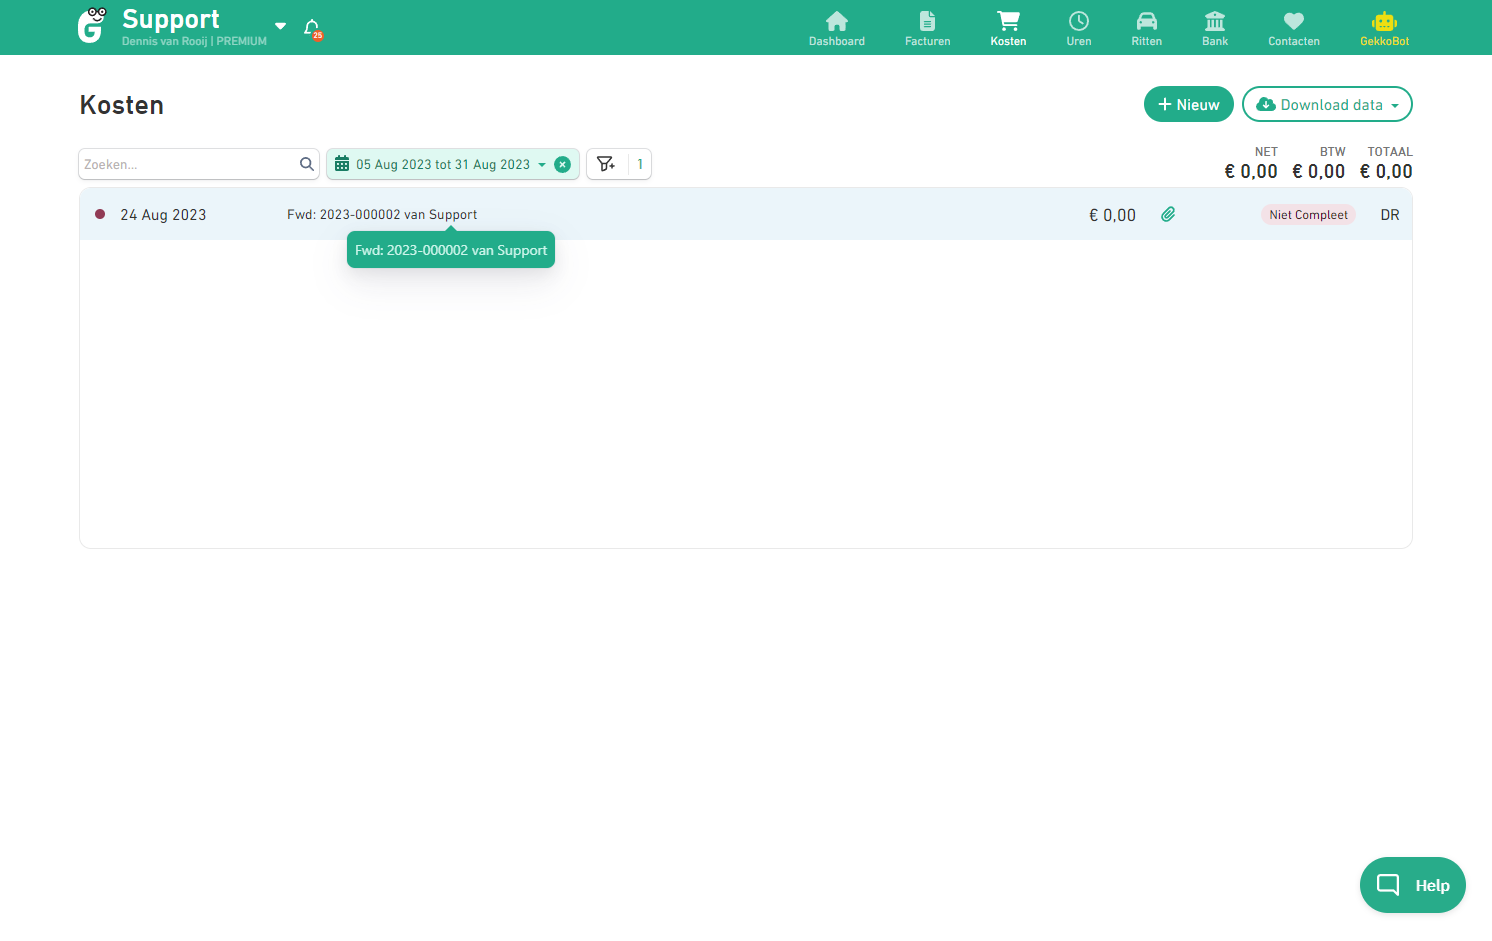Viewport: 1492px width, 941px height.
Task: Click the Nieuw button
Action: click(x=1188, y=104)
